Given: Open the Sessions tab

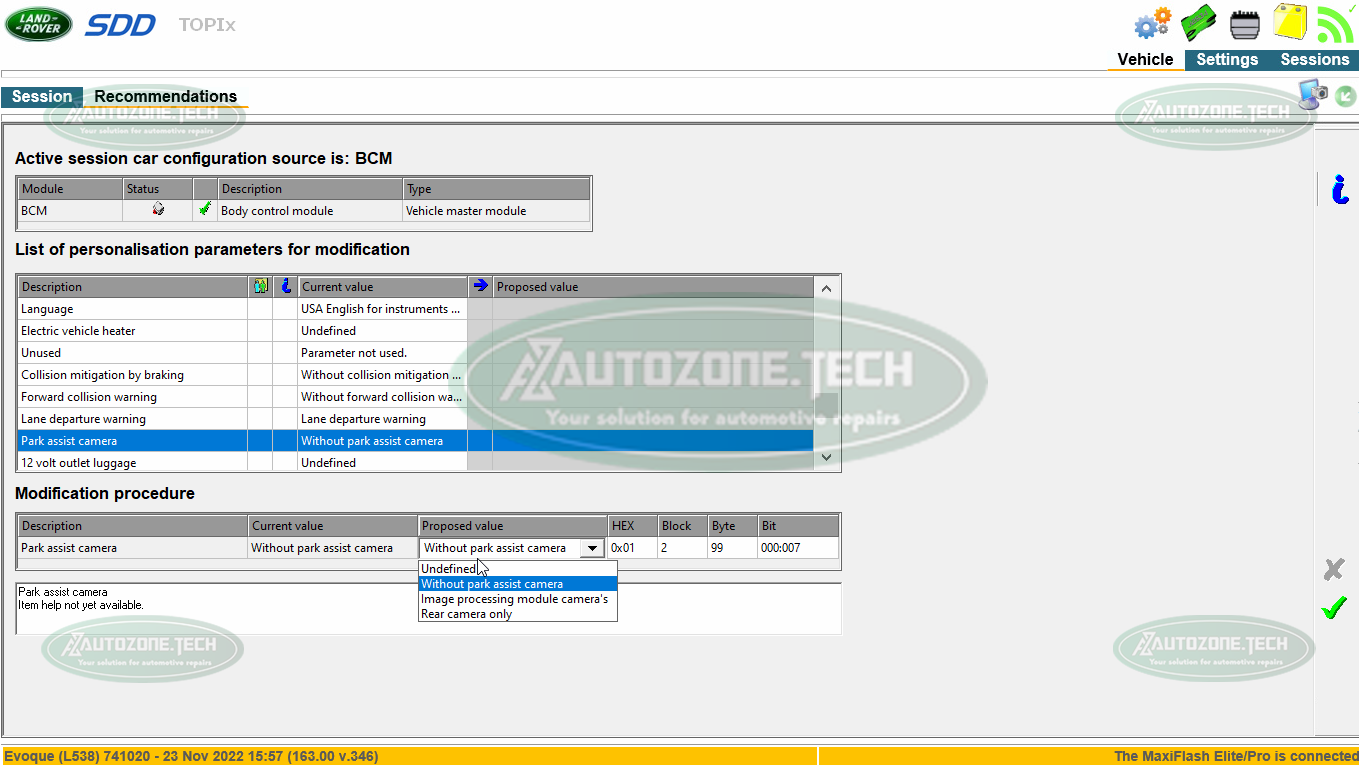Looking at the screenshot, I should click(1314, 59).
